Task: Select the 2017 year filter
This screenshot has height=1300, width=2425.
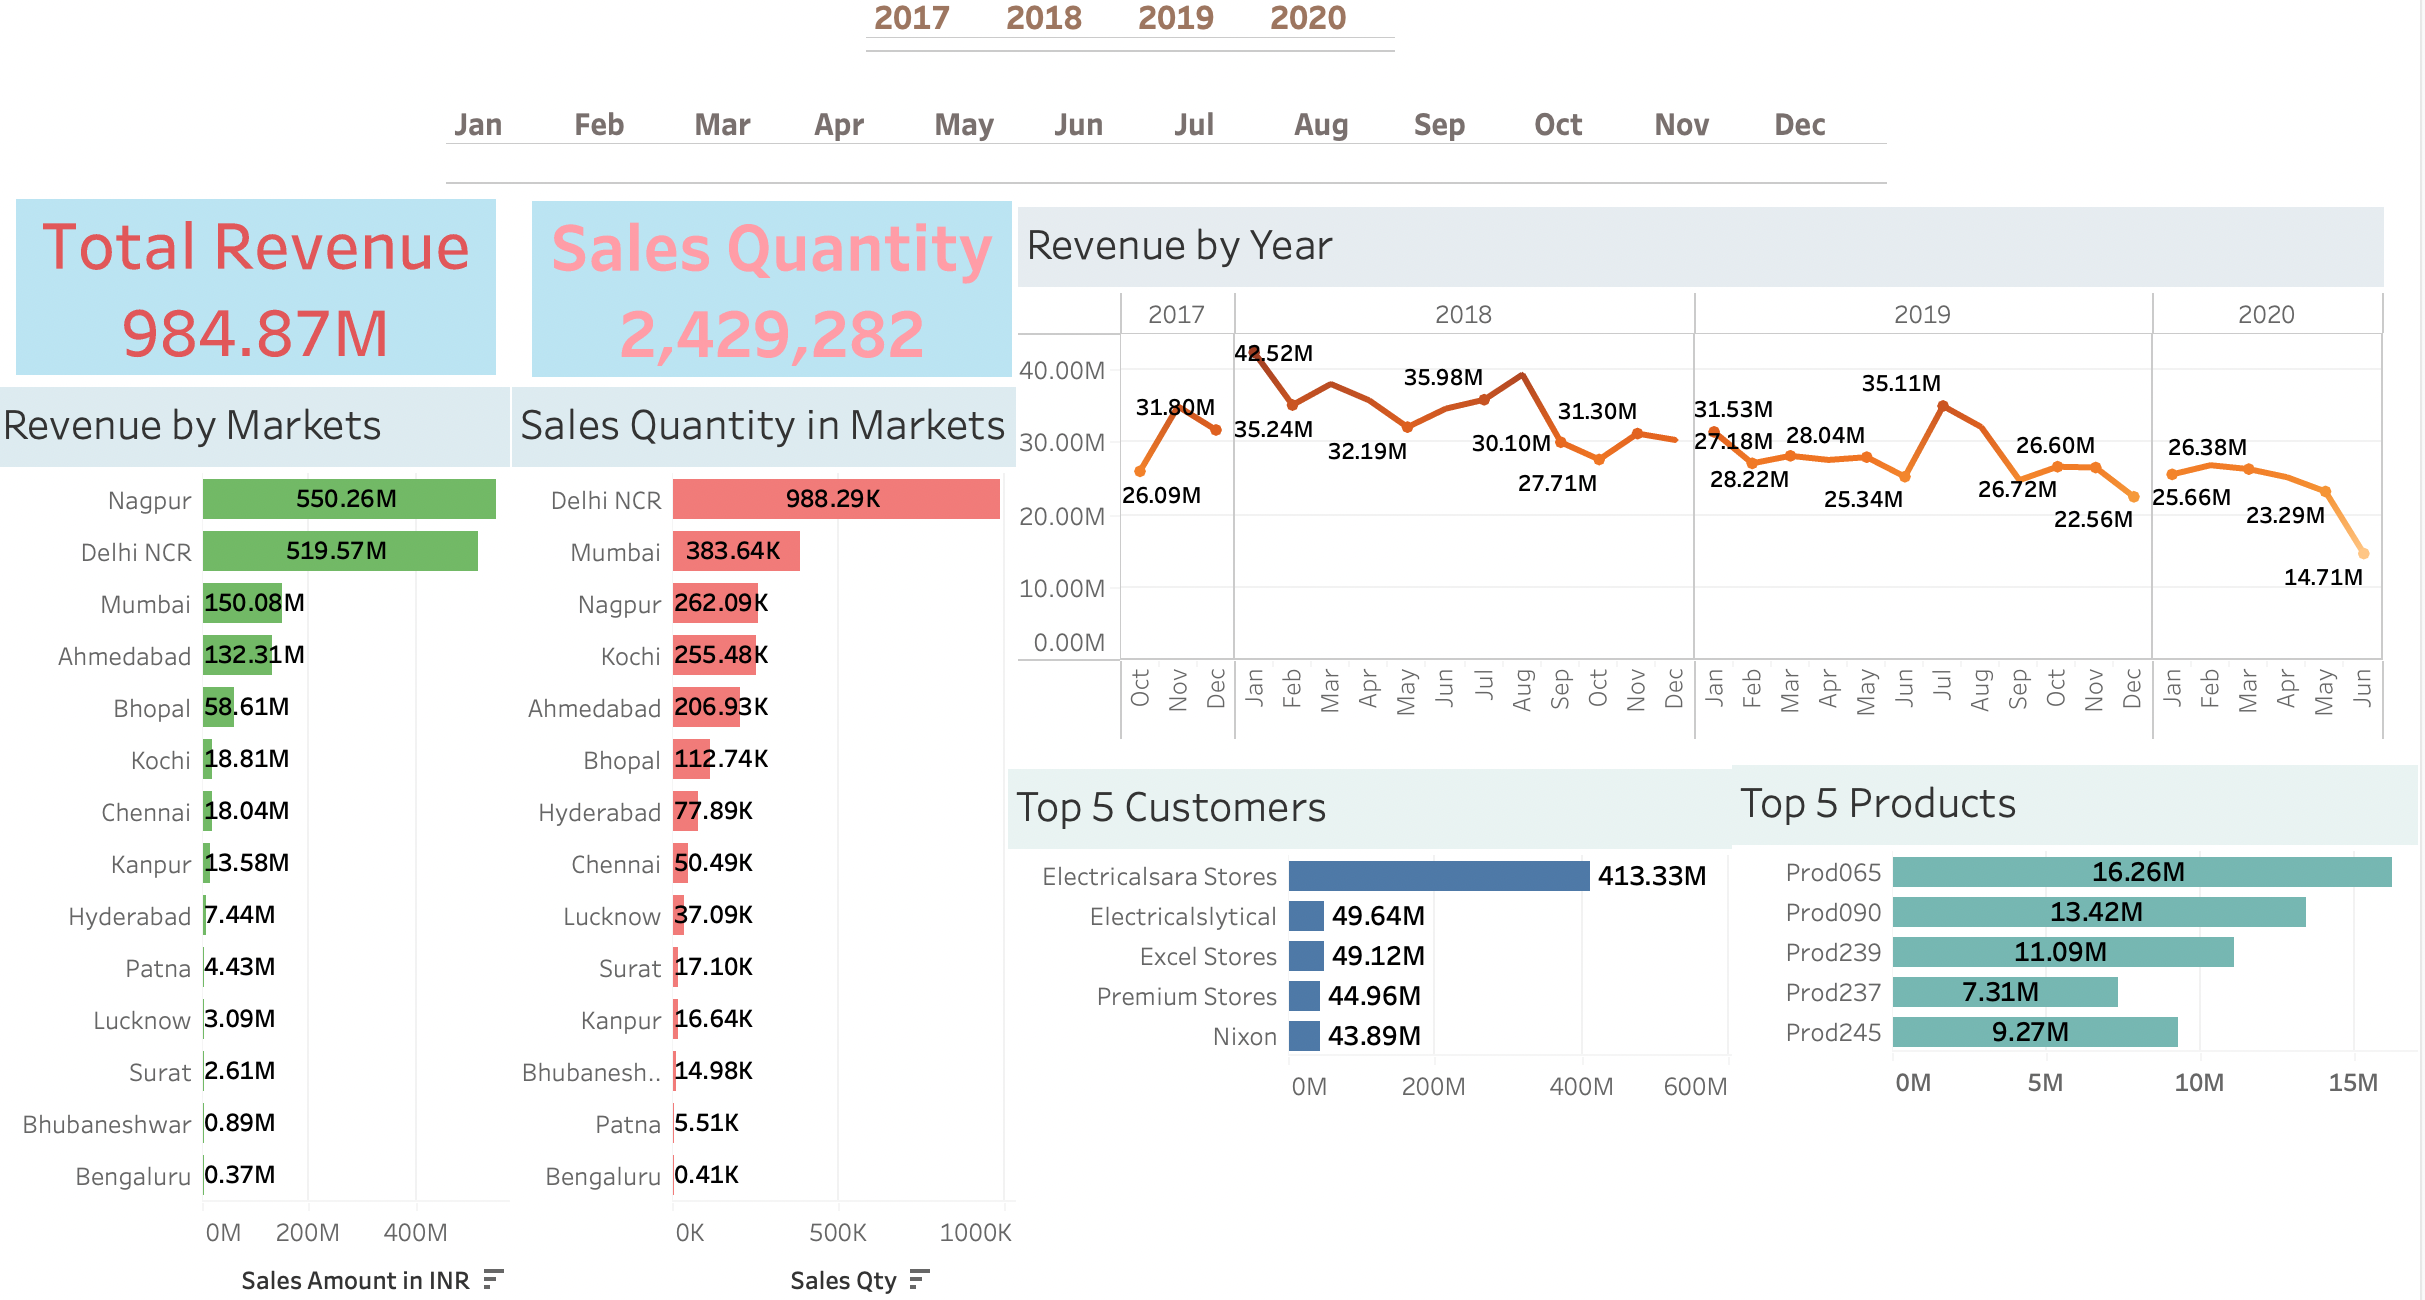Action: [911, 18]
